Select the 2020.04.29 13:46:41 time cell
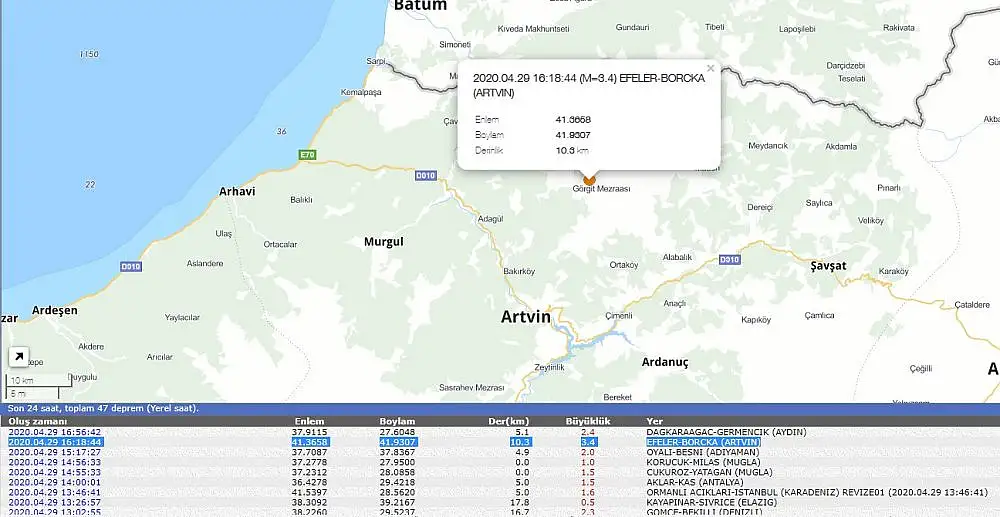The width and height of the screenshot is (1000, 517). pyautogui.click(x=54, y=493)
